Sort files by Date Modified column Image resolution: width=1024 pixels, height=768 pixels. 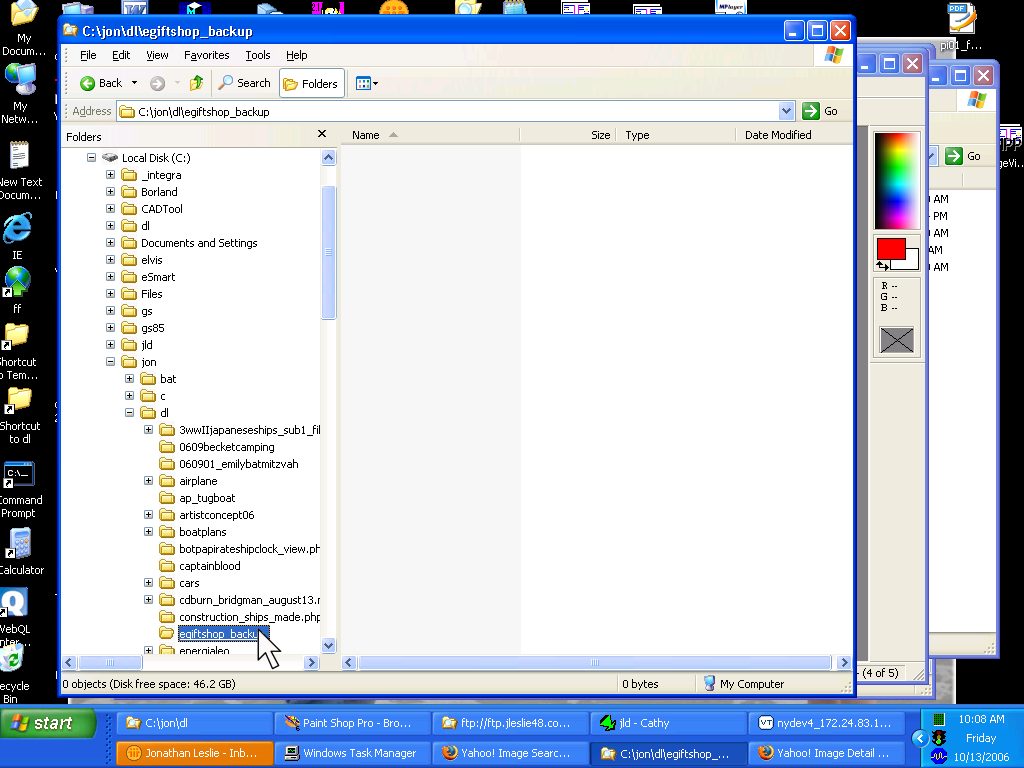778,135
